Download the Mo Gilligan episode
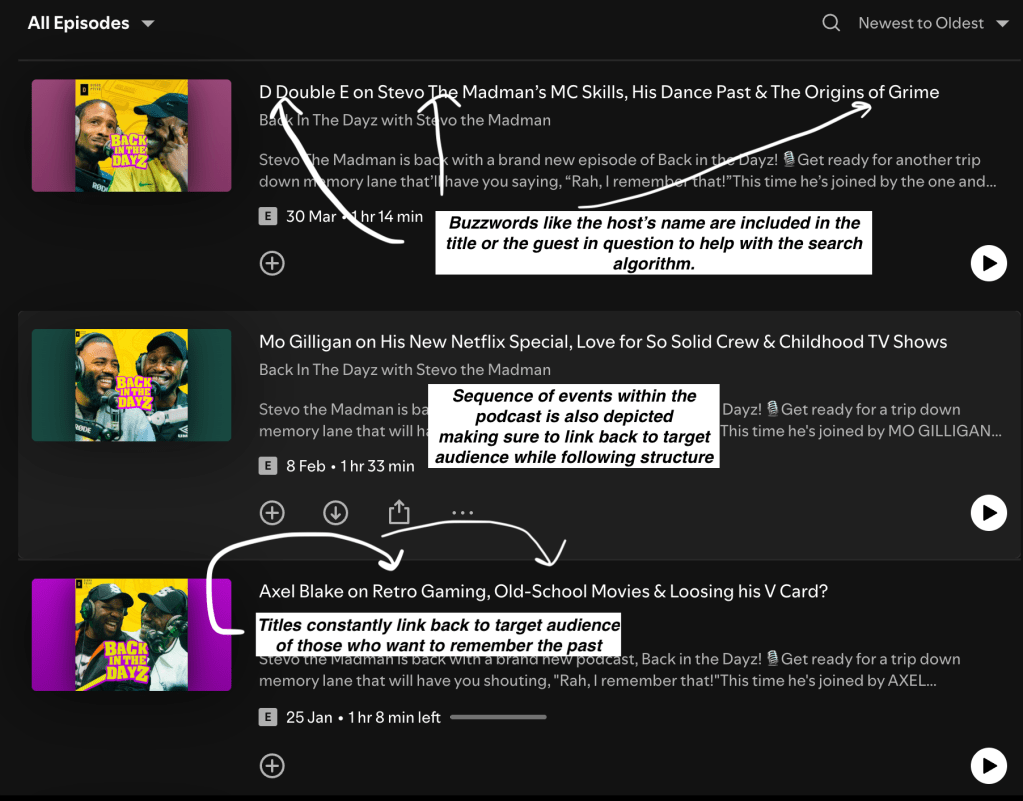This screenshot has width=1023, height=801. (x=335, y=513)
